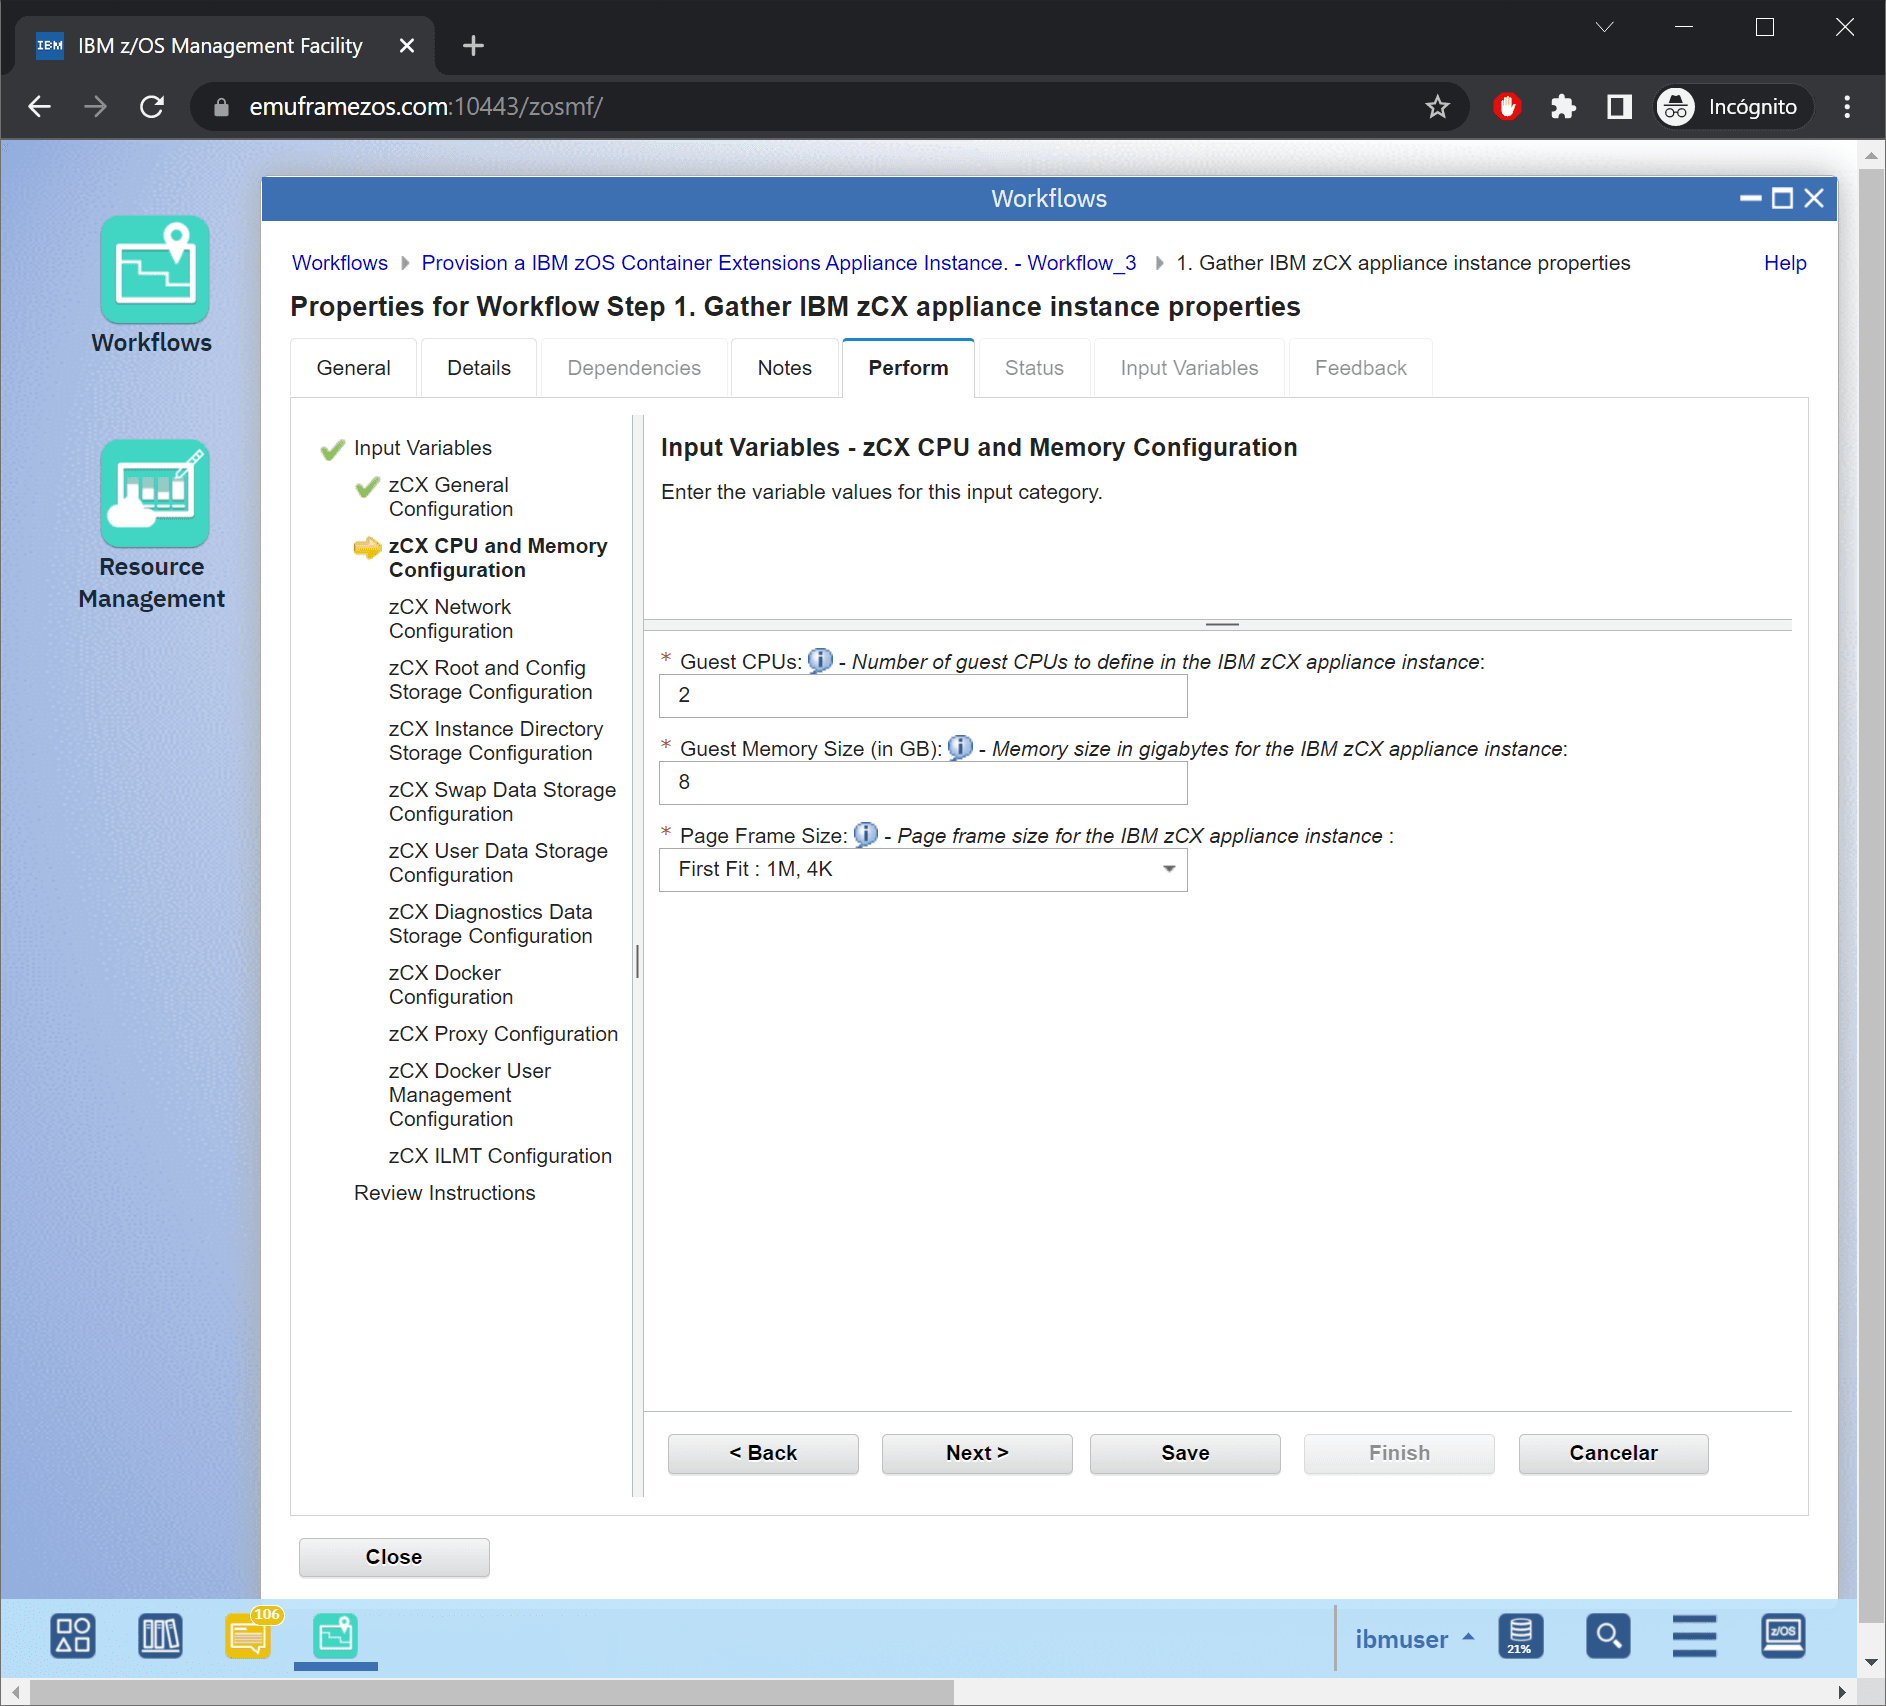The width and height of the screenshot is (1886, 1706).
Task: Click the Guest Memory Size info icon
Action: [x=959, y=748]
